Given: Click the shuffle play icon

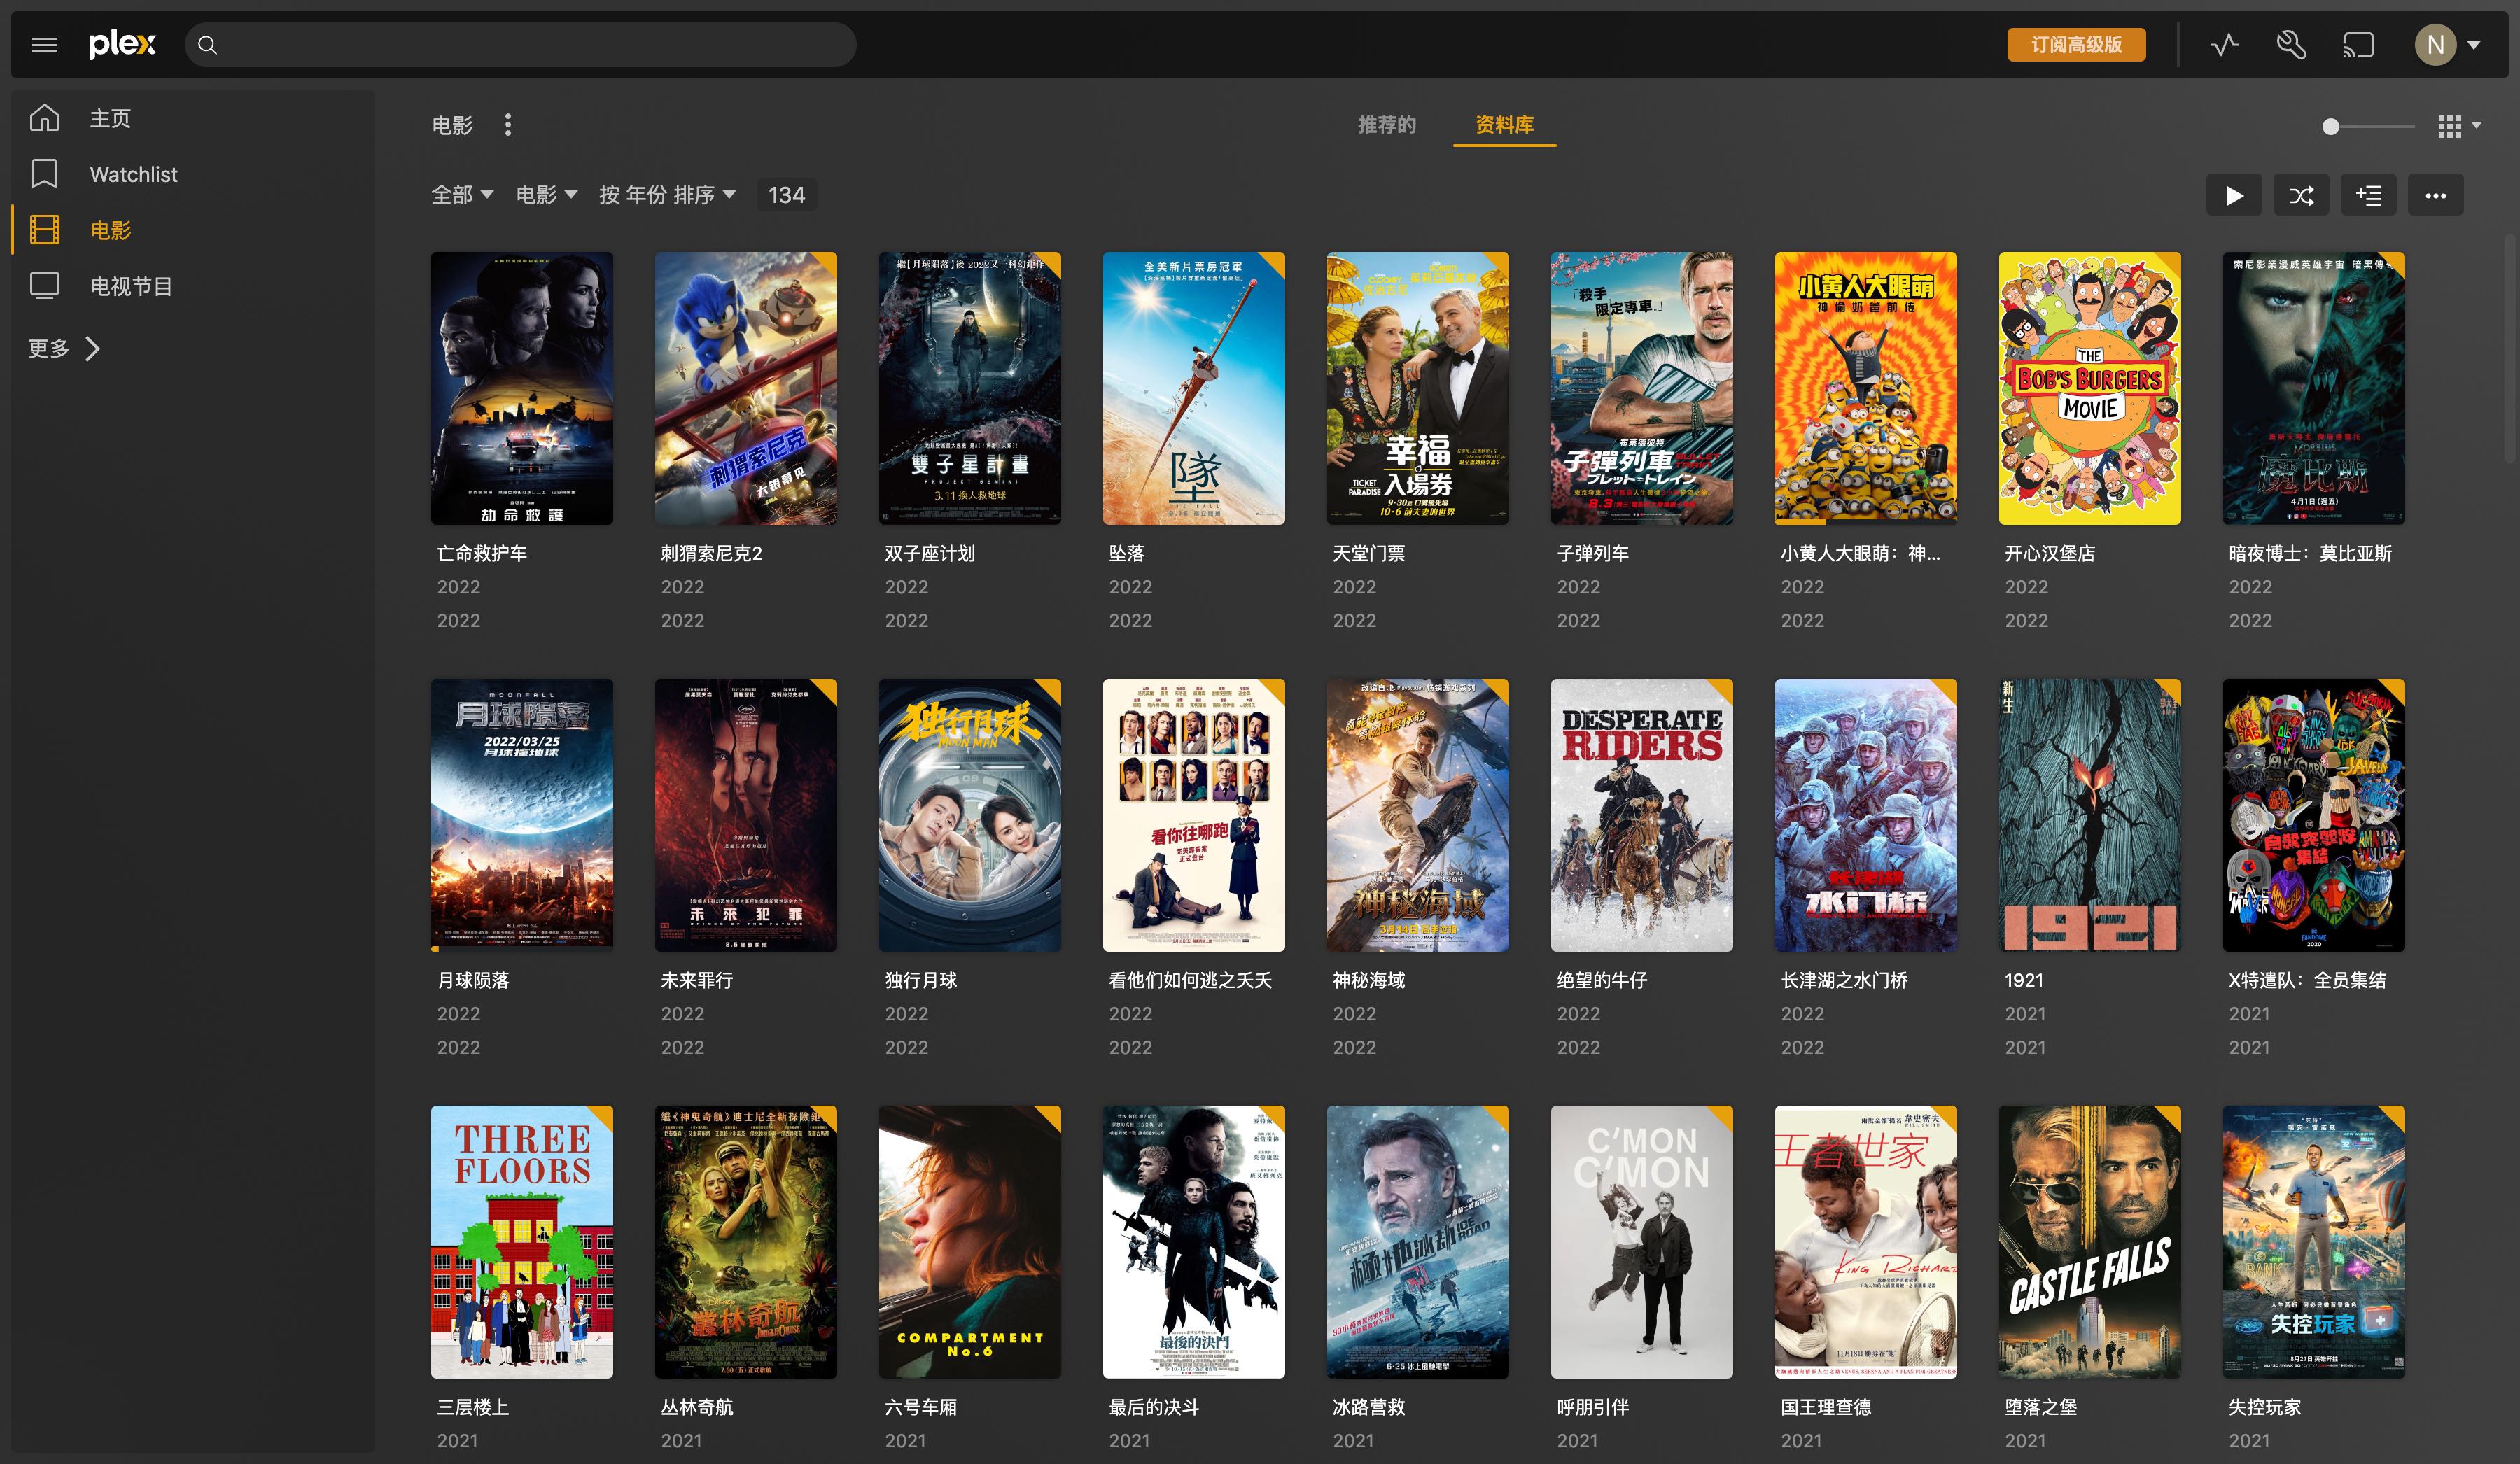Looking at the screenshot, I should pos(2301,194).
